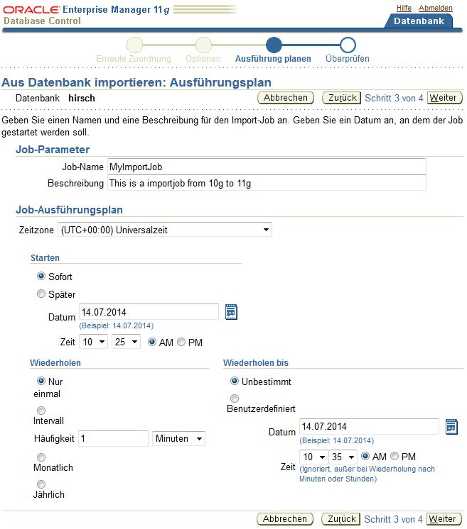Screen dimensions: 467x529
Task: Open calendar picker for start Datum
Action: (x=231, y=312)
